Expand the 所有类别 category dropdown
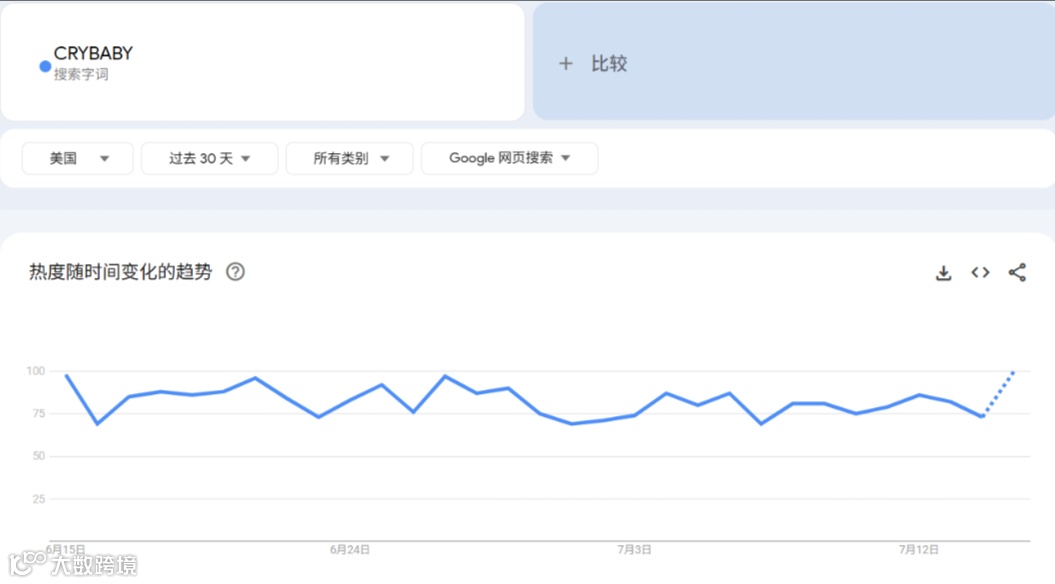This screenshot has width=1055, height=584. 350,158
